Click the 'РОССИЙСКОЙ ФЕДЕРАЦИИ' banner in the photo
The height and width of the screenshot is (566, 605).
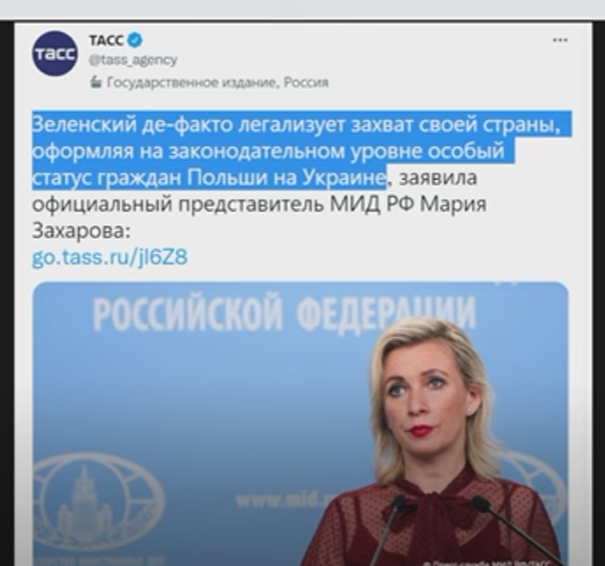(x=284, y=313)
